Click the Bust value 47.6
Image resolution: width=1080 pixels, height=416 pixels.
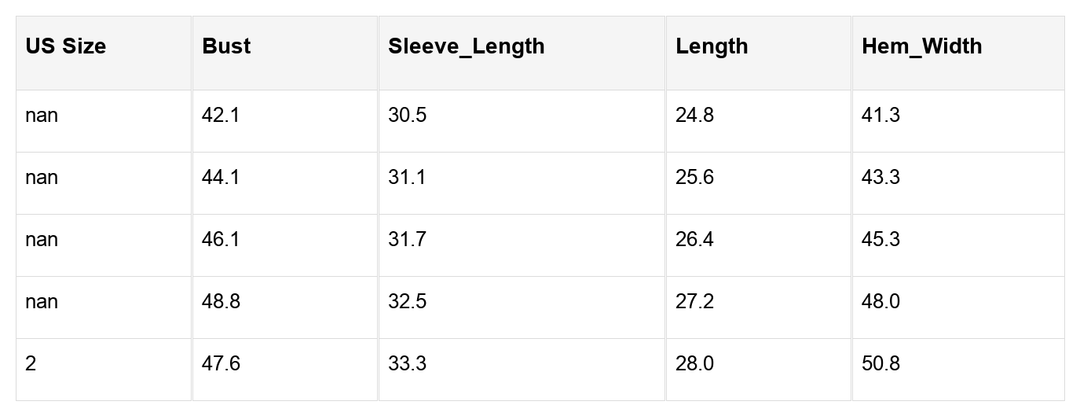coord(221,364)
